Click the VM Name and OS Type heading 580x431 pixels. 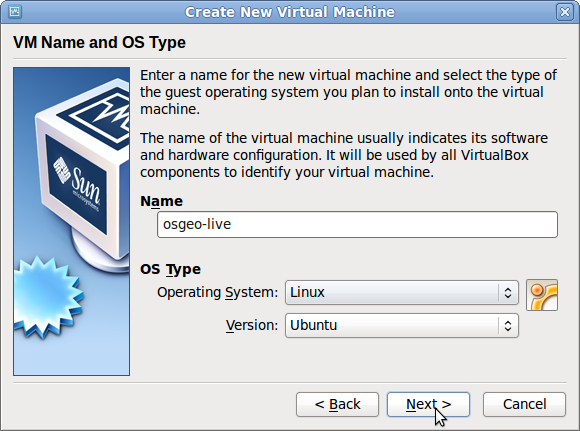click(x=99, y=42)
